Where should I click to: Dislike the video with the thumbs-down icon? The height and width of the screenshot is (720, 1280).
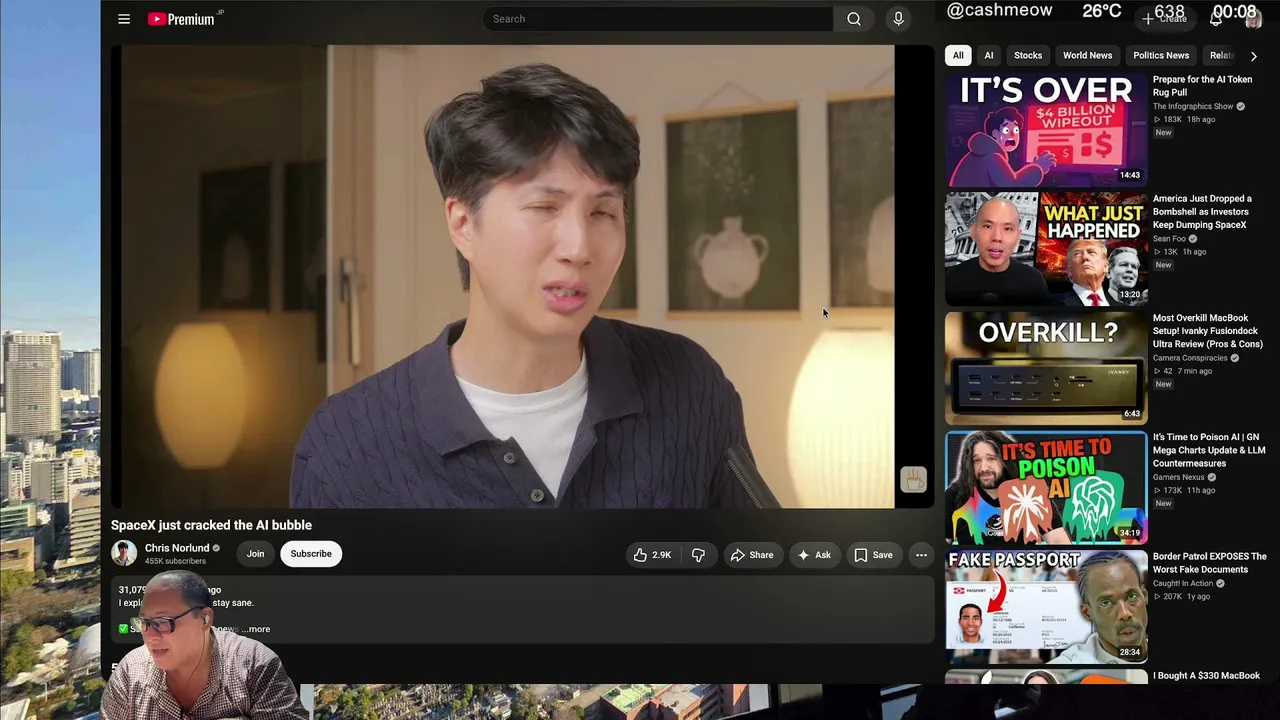(x=698, y=555)
